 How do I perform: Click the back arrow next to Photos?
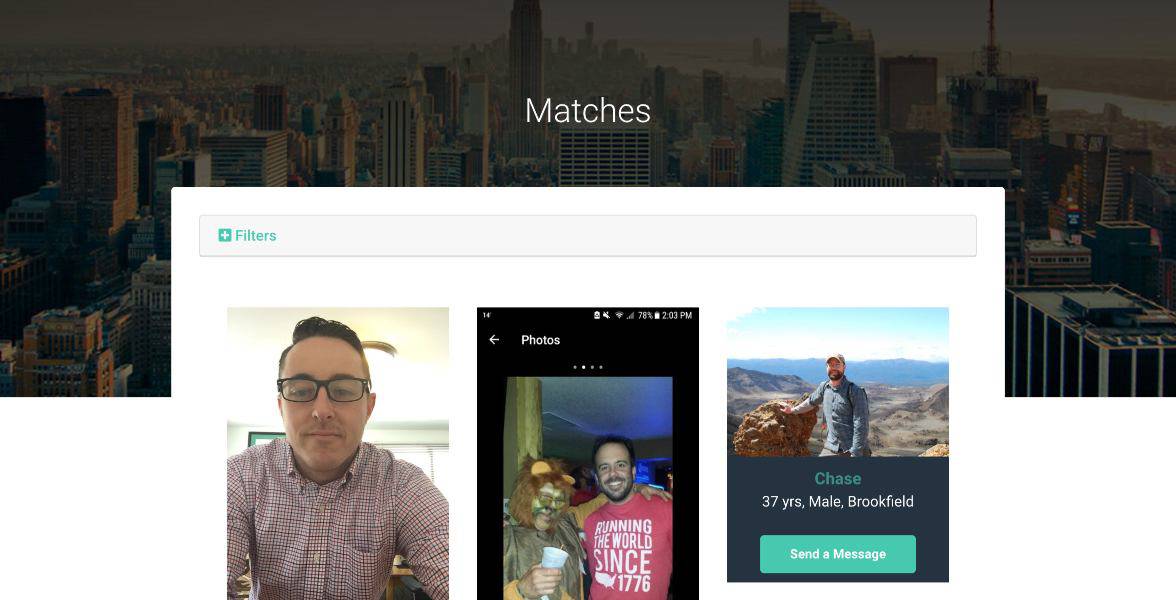pos(494,340)
